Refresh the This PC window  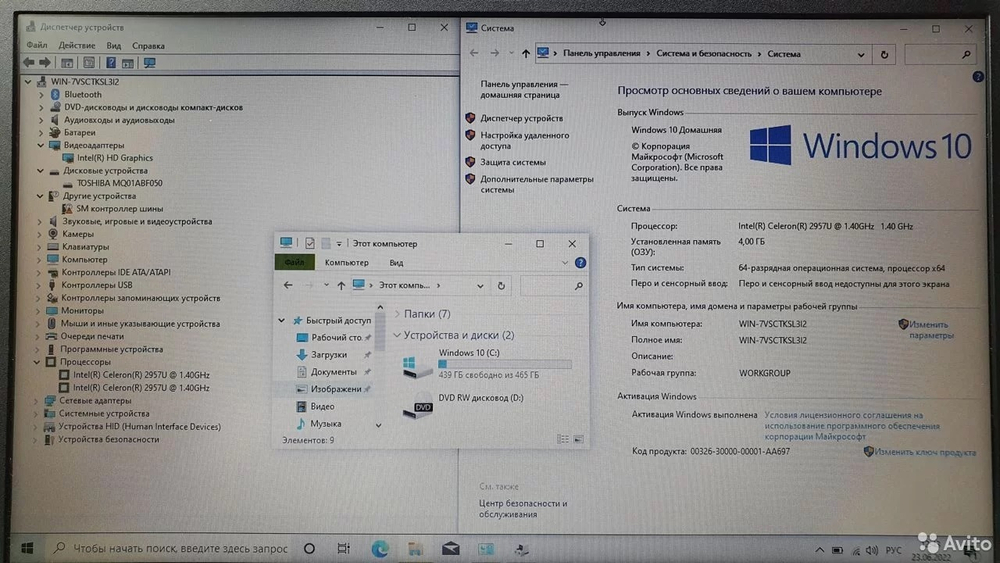tap(501, 286)
